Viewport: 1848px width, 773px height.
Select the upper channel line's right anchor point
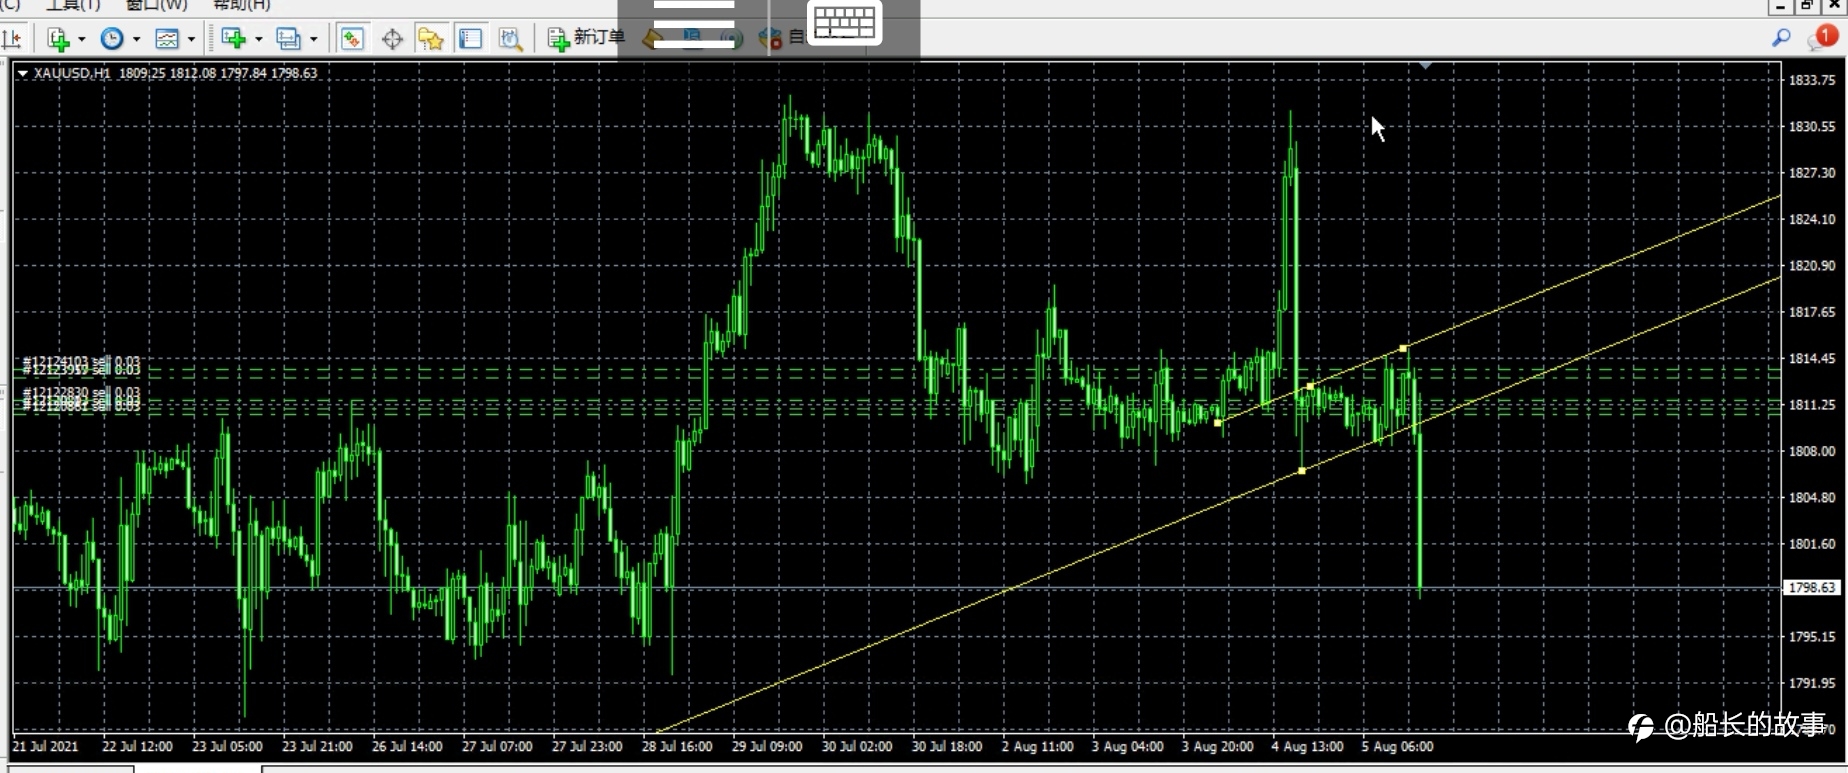pyautogui.click(x=1403, y=348)
